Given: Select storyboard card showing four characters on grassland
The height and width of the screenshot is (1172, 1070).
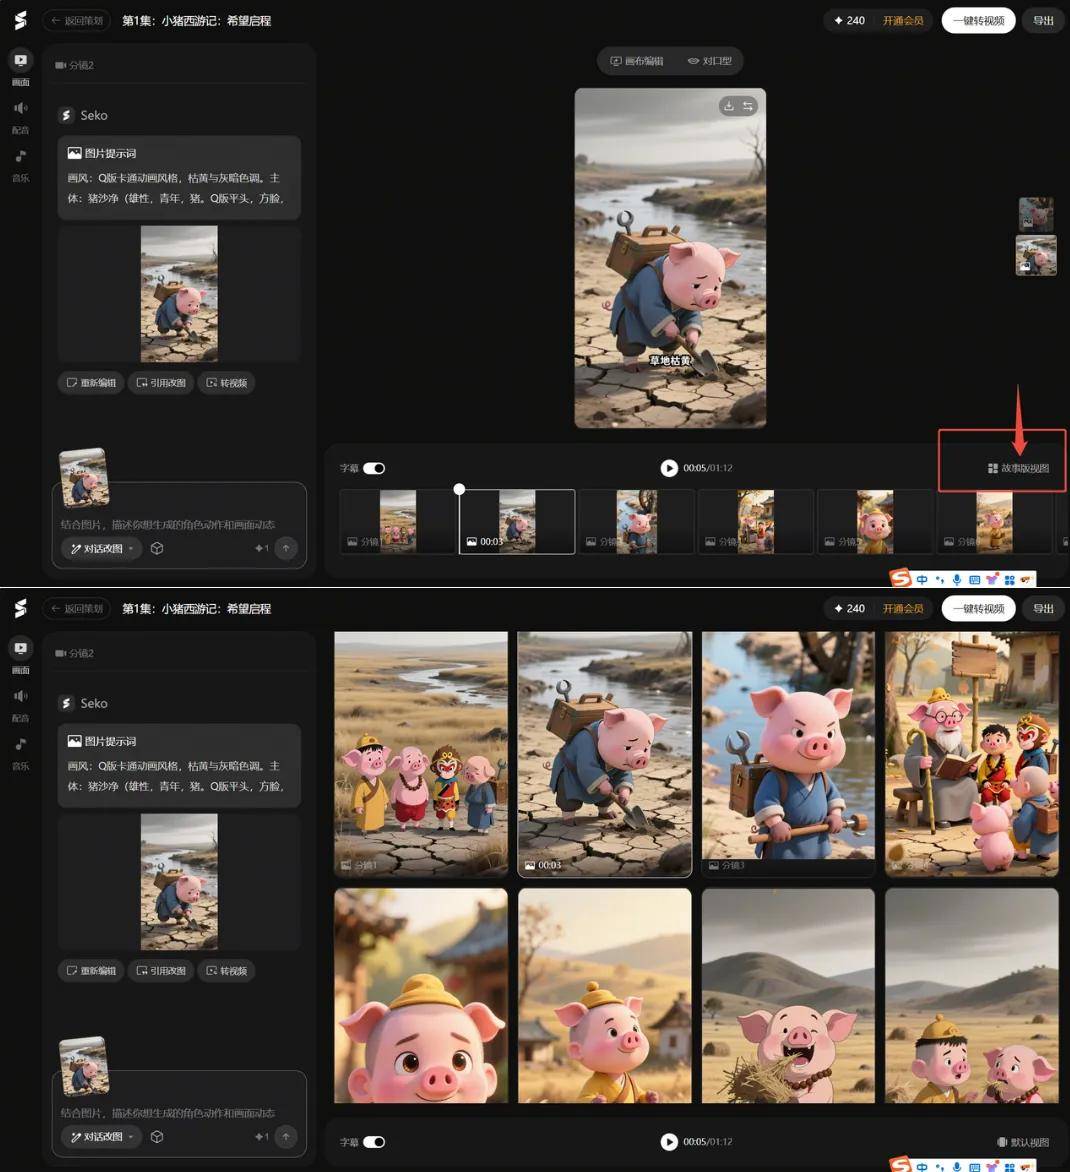Looking at the screenshot, I should [421, 754].
